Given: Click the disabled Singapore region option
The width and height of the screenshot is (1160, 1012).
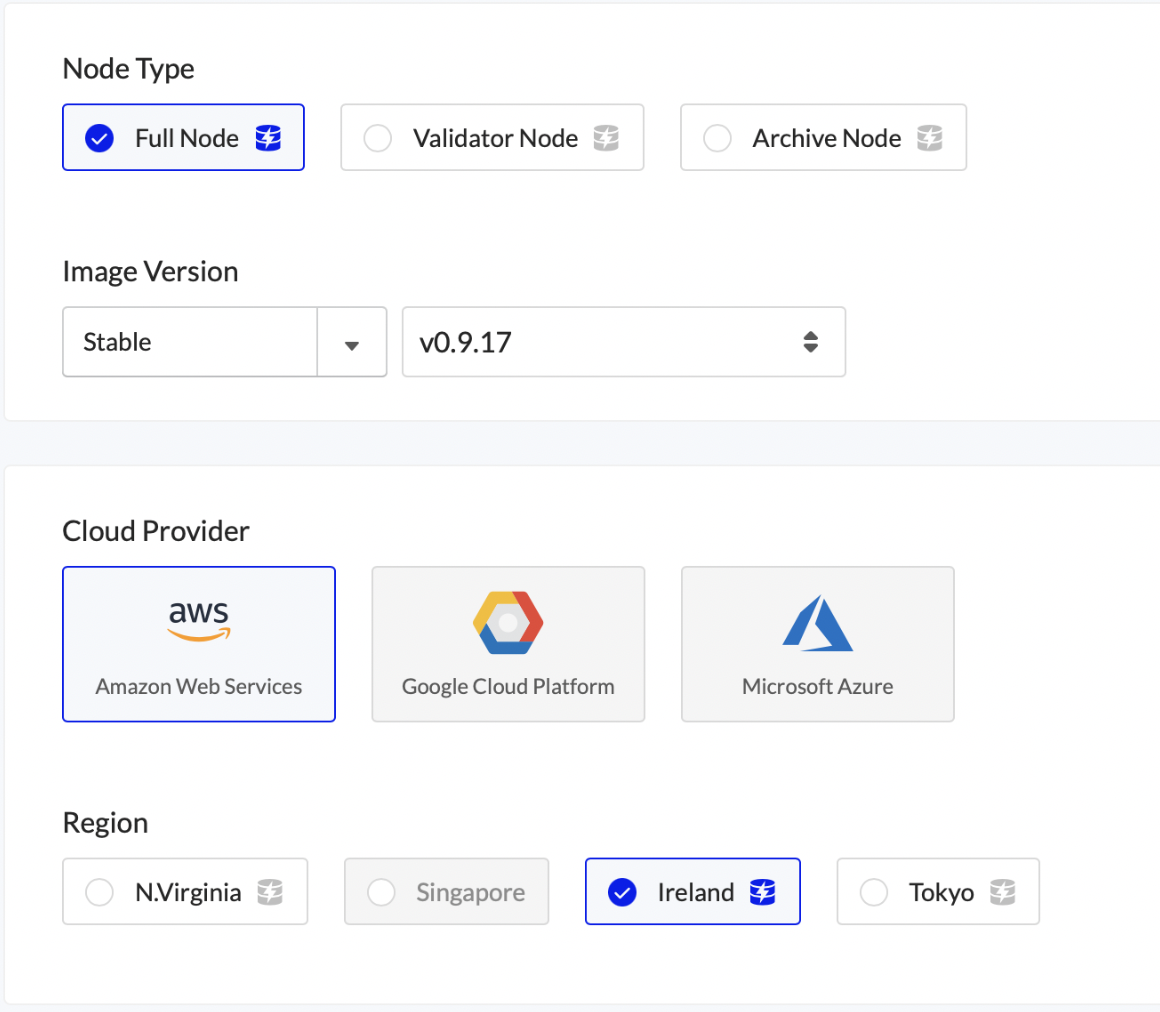Looking at the screenshot, I should 447,892.
